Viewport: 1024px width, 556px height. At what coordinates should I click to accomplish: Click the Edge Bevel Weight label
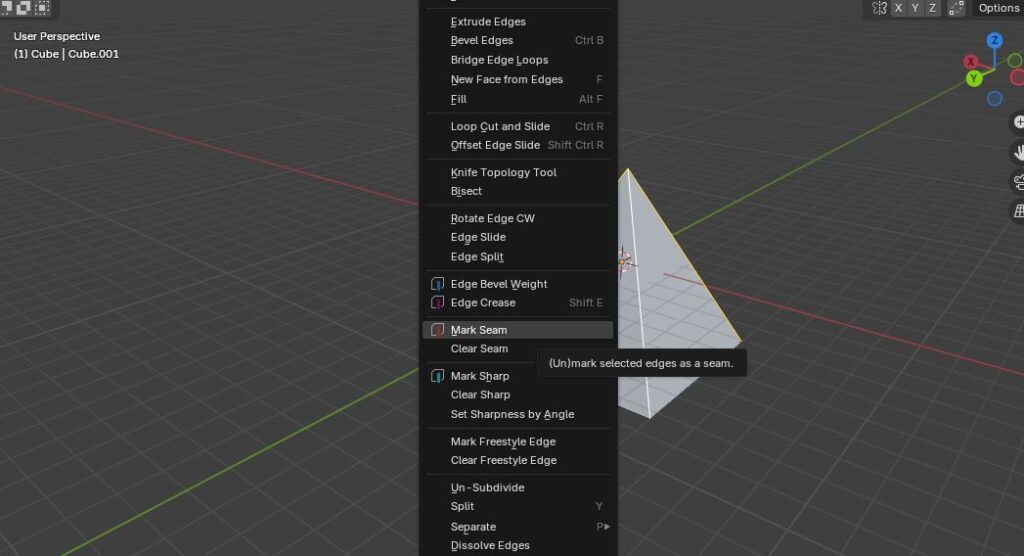499,284
